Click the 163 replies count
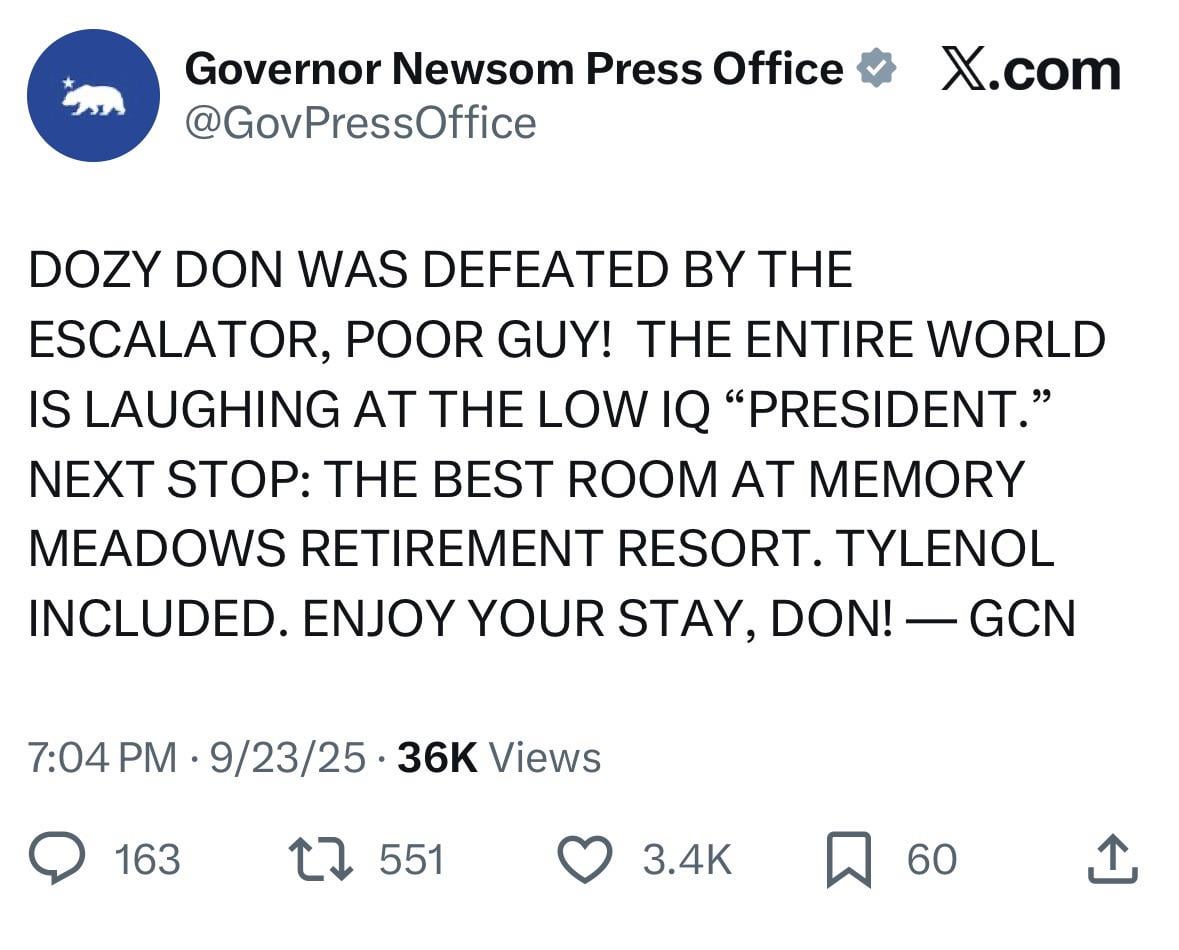 [x=148, y=860]
